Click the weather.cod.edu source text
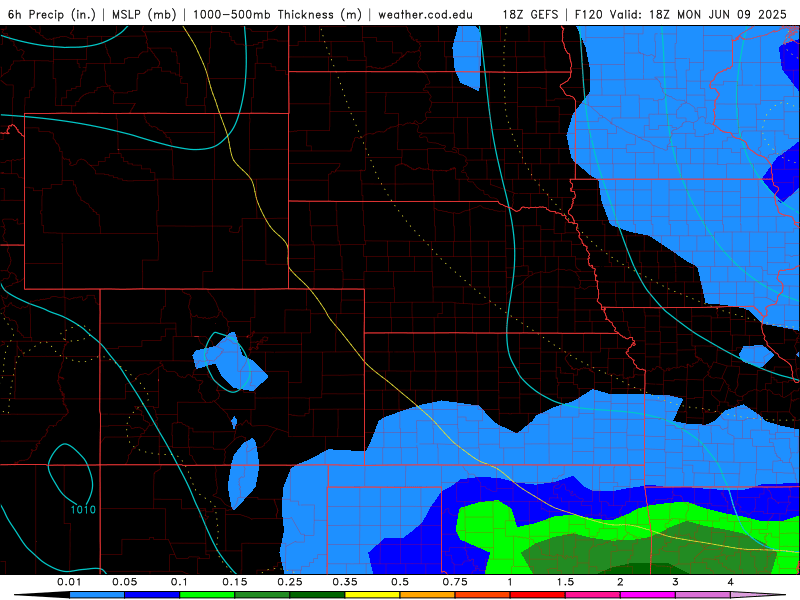This screenshot has height=600, width=800. point(425,14)
